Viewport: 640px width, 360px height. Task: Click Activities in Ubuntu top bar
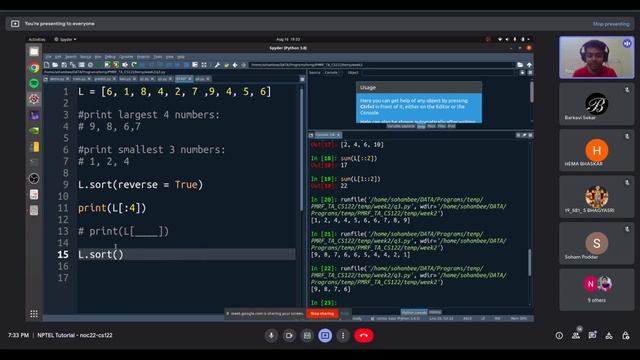pos(37,40)
